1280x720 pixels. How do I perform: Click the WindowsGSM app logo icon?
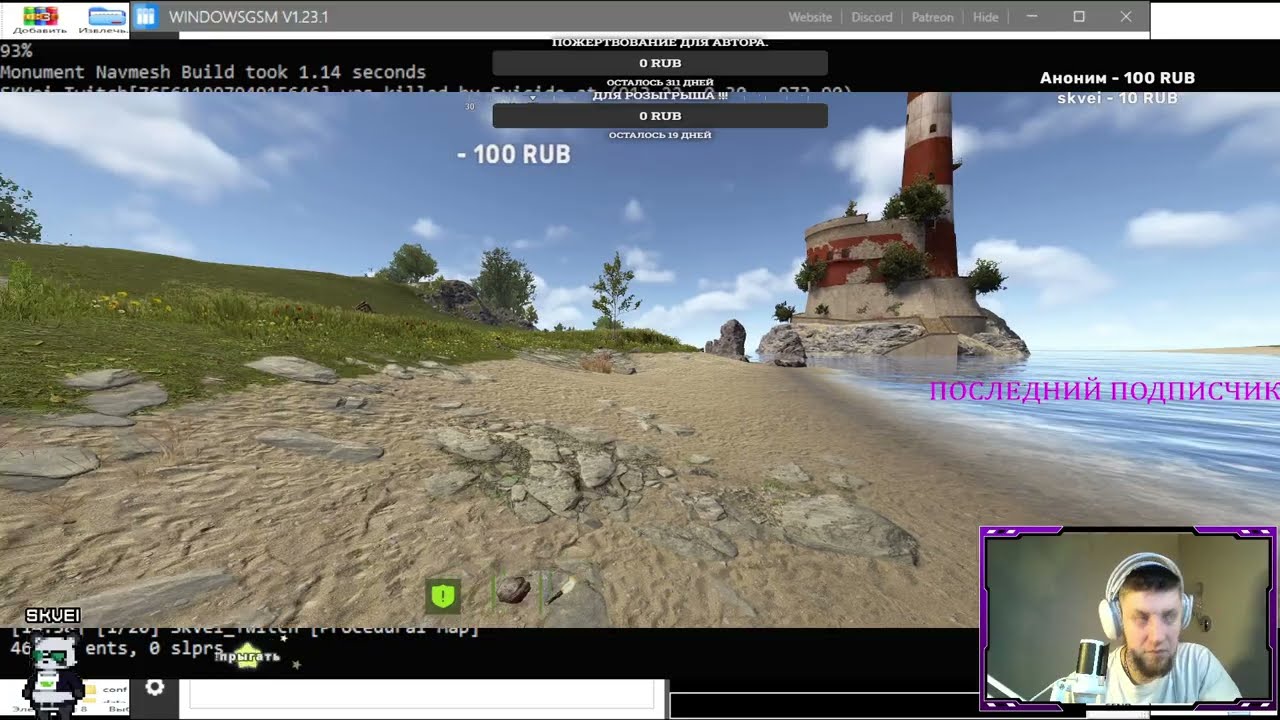click(146, 17)
